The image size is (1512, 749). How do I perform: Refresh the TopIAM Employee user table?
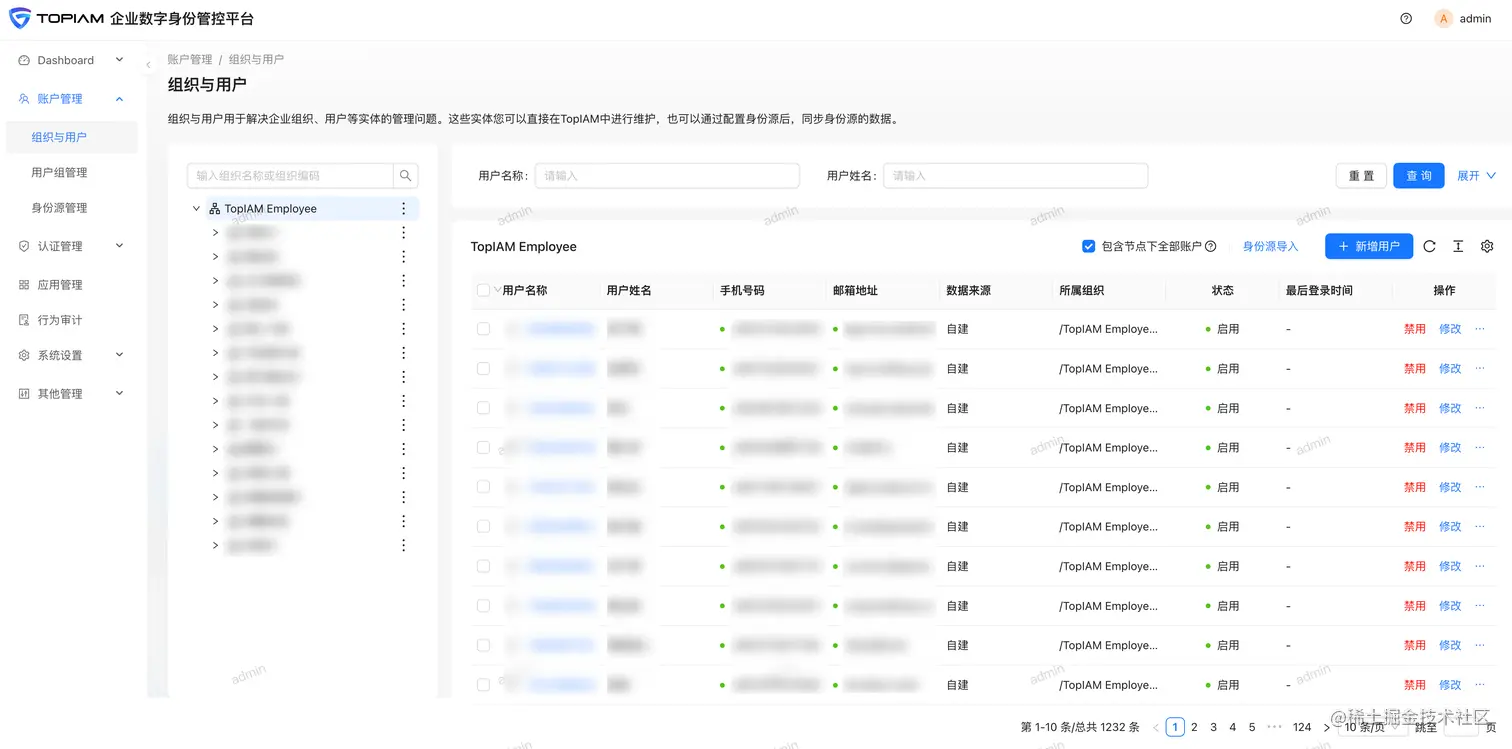coord(1429,246)
